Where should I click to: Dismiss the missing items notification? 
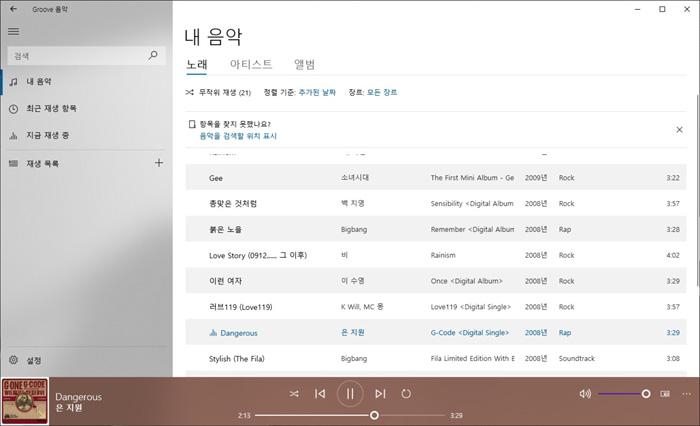(x=679, y=129)
